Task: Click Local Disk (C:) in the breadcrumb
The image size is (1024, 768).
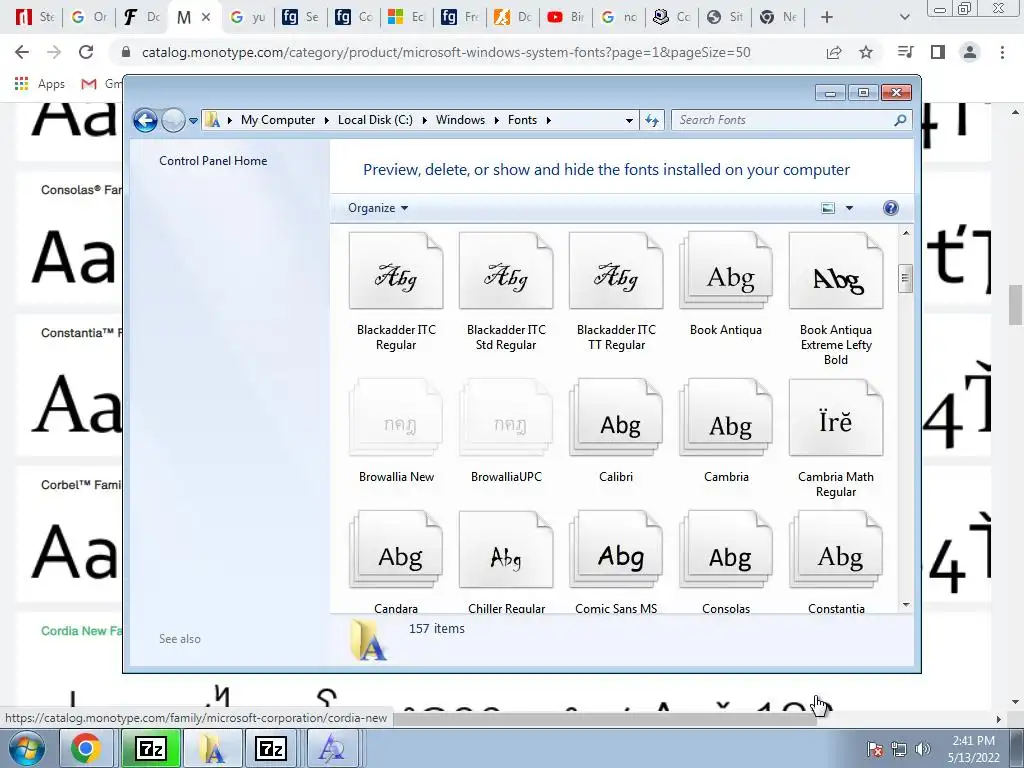Action: 375,120
